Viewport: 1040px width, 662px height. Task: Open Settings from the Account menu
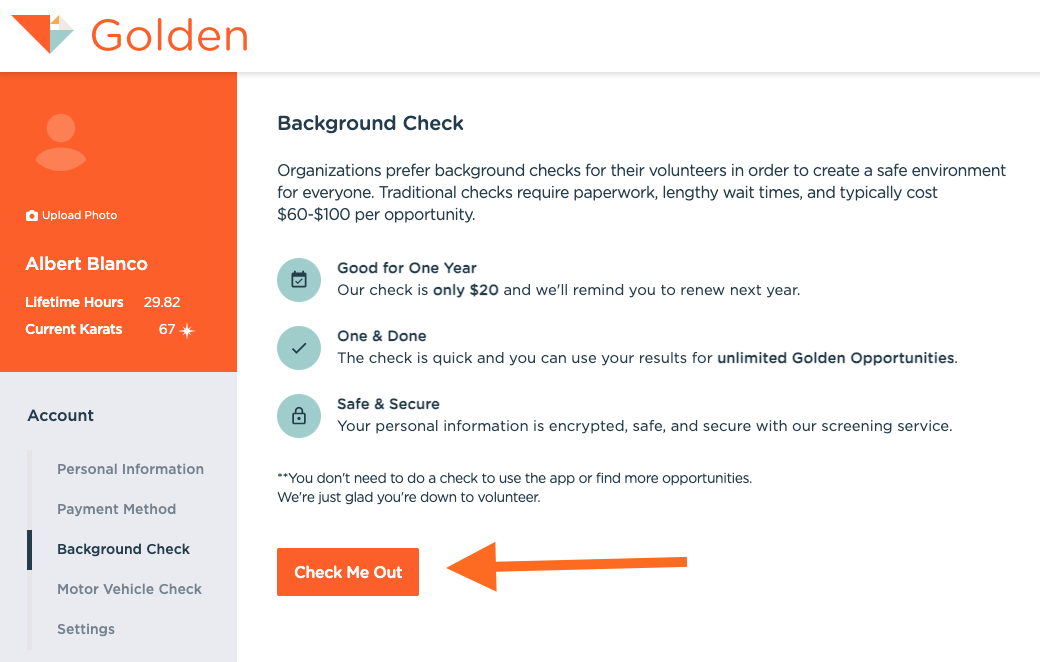pyautogui.click(x=86, y=629)
